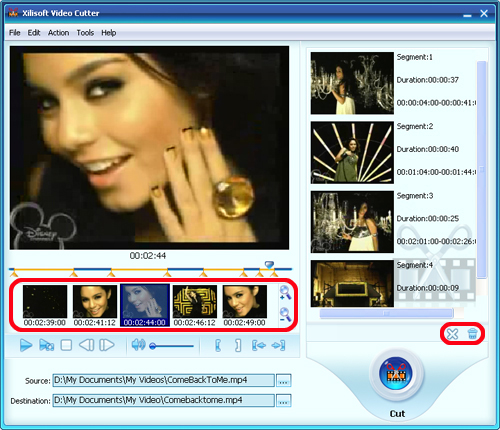Stop the video playback
The width and height of the screenshot is (500, 430).
66,345
